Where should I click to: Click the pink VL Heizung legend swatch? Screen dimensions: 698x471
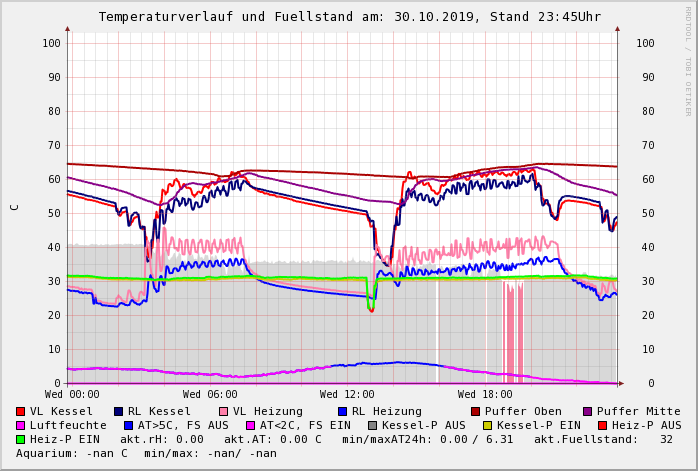[223, 411]
